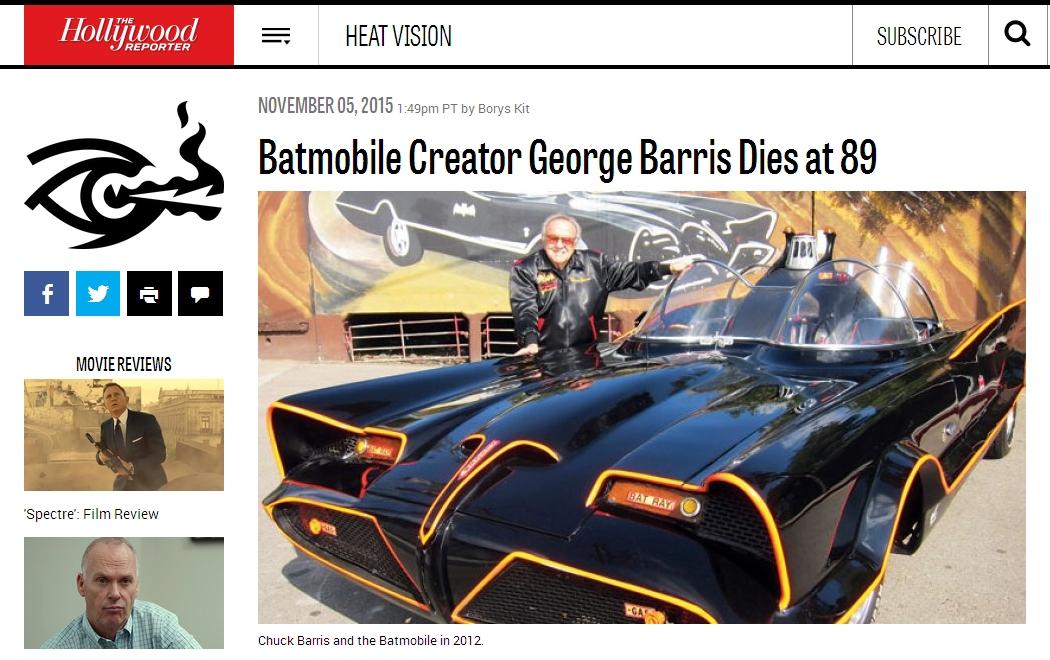This screenshot has width=1050, height=660.
Task: Click the man in plaid shirt thumbnail
Action: [124, 593]
